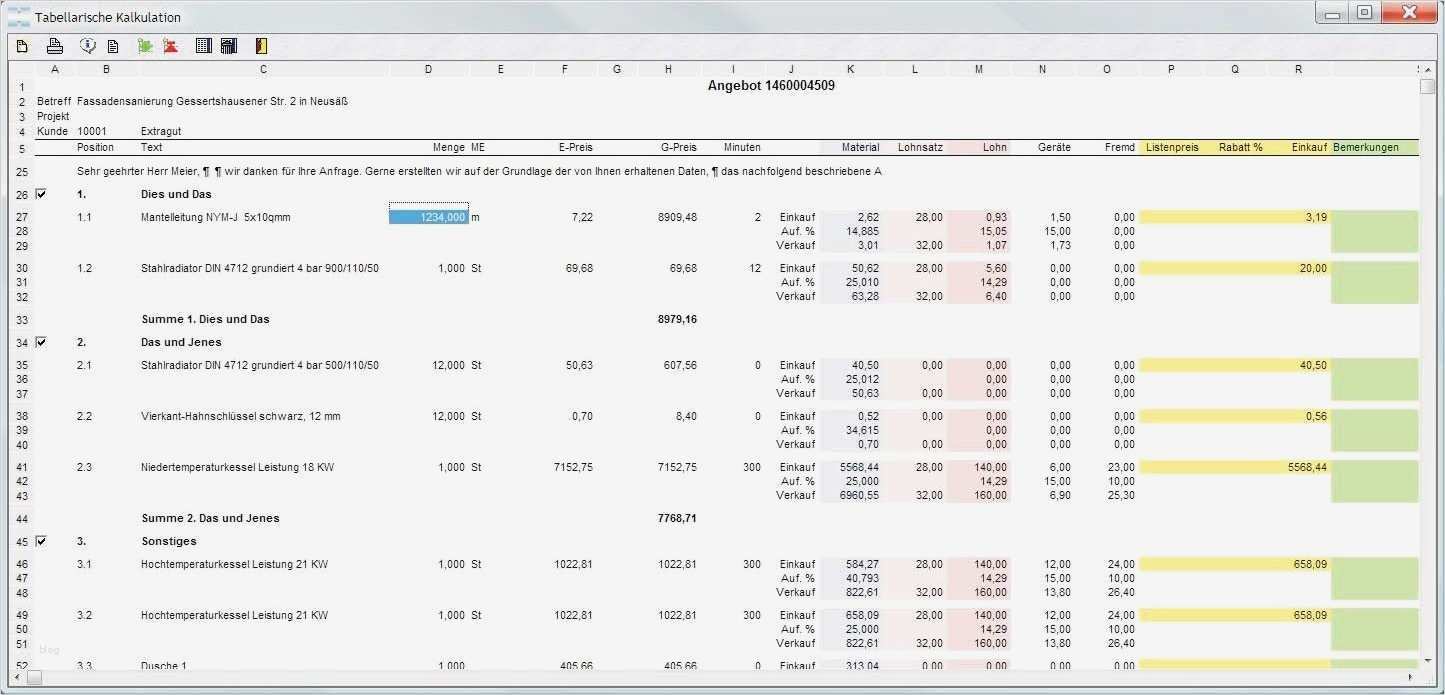Click vertical scrollbar down arrow
The height and width of the screenshot is (695, 1445).
[1427, 660]
